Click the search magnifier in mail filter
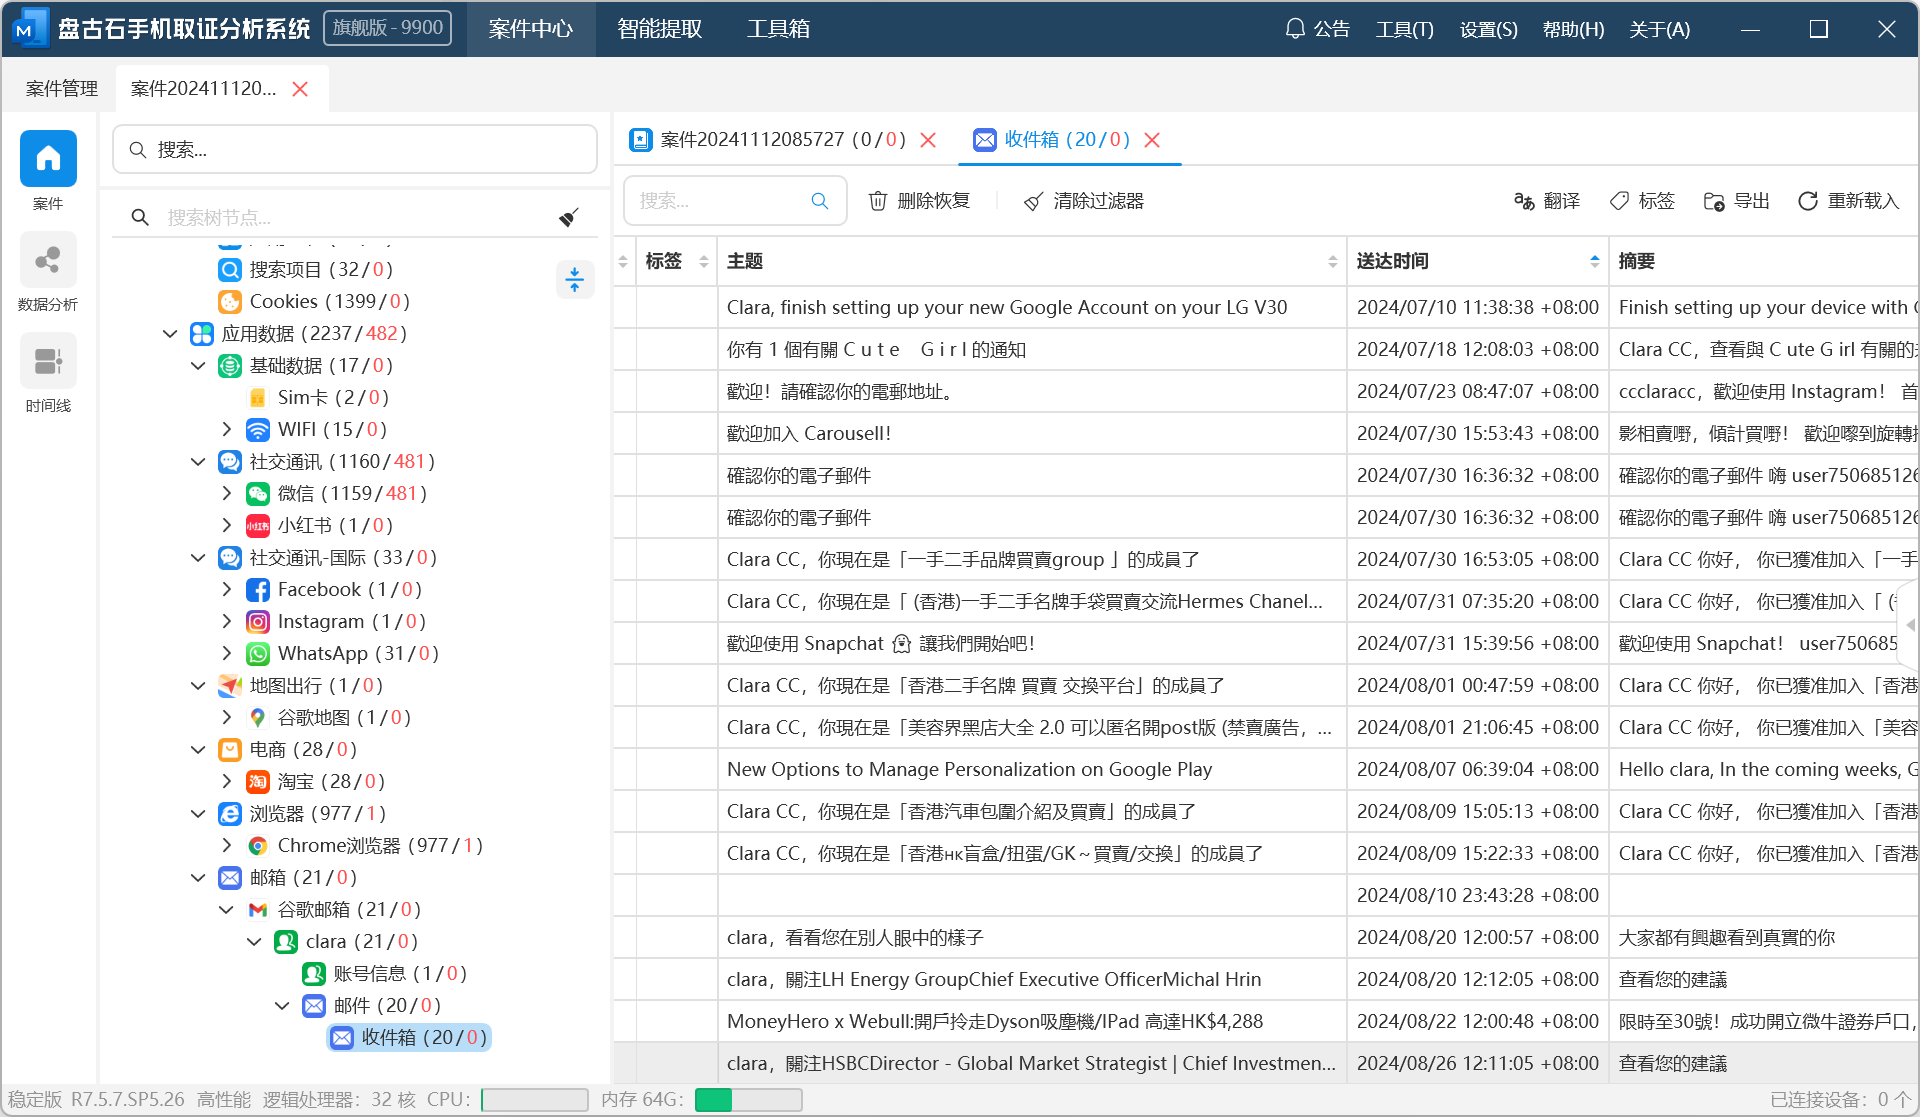Image resolution: width=1920 pixels, height=1117 pixels. tap(820, 201)
